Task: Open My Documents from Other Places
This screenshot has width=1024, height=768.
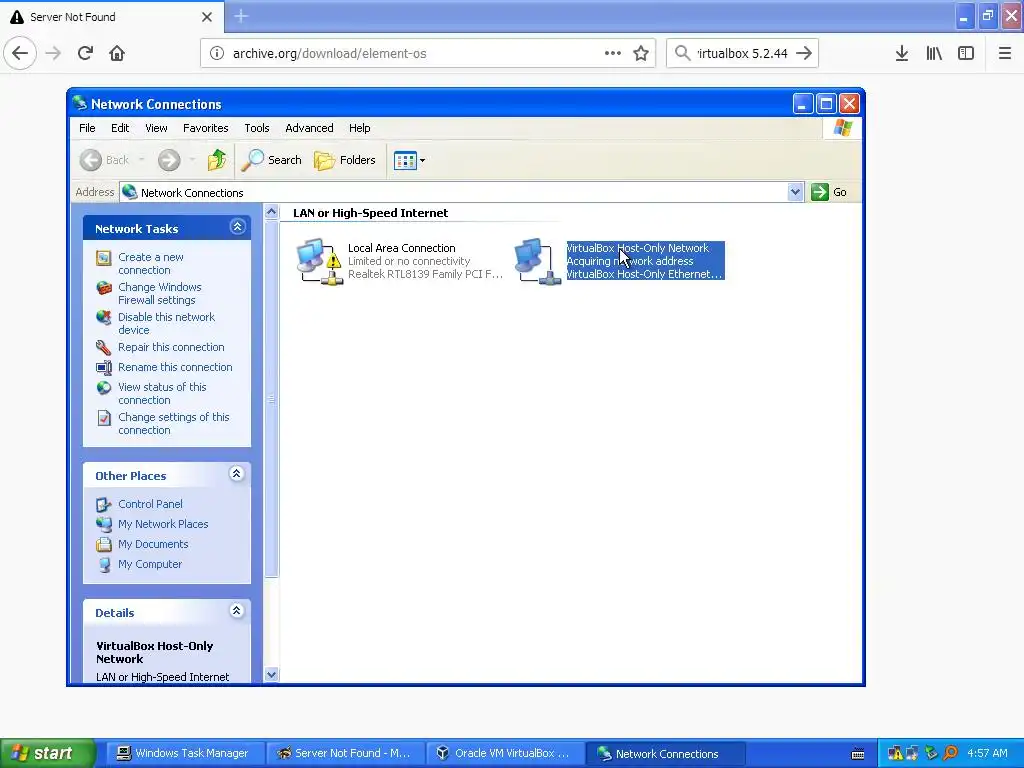Action: [153, 544]
